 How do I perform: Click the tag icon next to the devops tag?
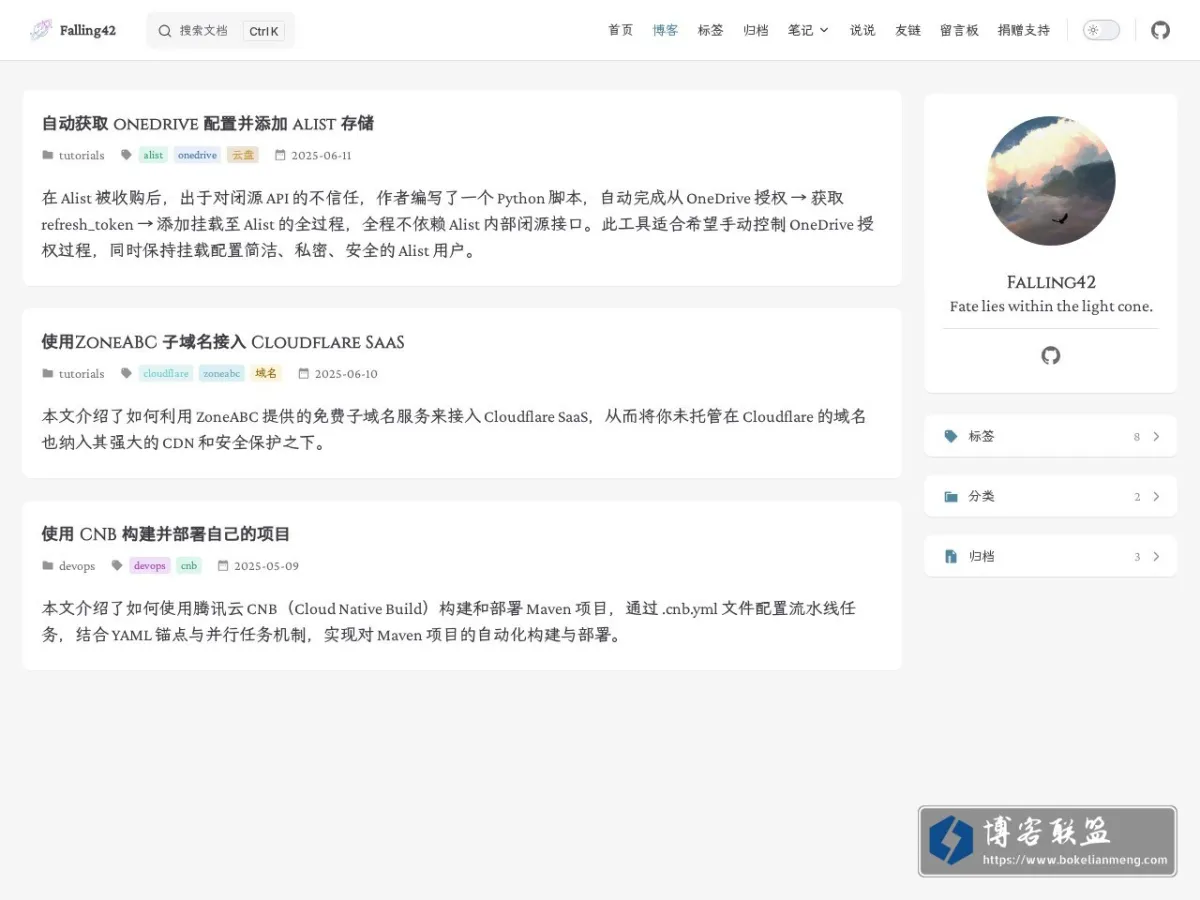pyautogui.click(x=117, y=565)
